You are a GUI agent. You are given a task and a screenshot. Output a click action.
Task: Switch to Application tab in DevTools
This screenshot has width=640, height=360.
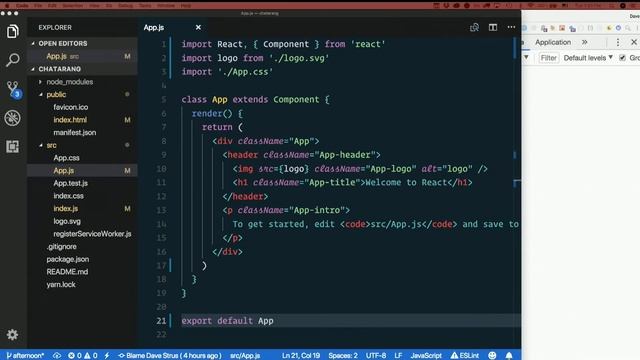[553, 42]
